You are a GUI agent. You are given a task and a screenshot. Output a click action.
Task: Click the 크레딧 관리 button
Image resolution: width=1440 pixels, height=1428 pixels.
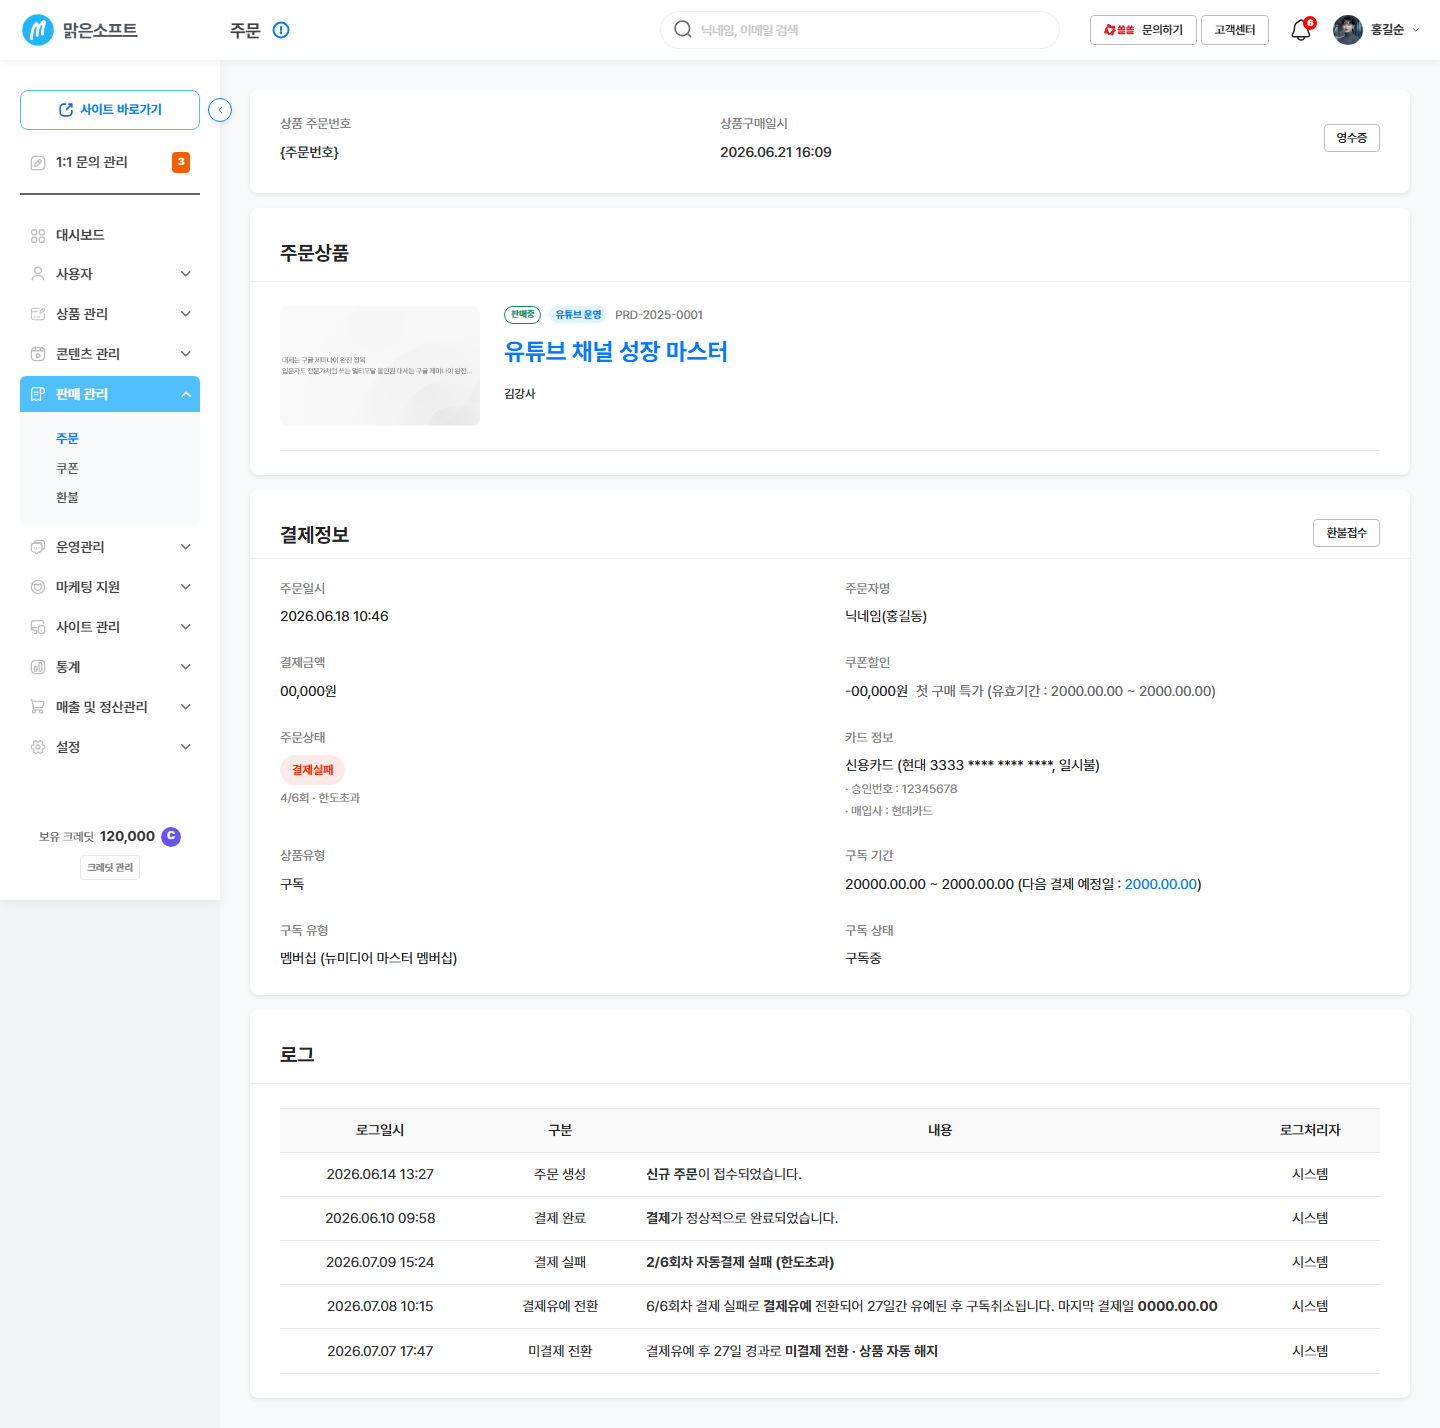coord(110,867)
